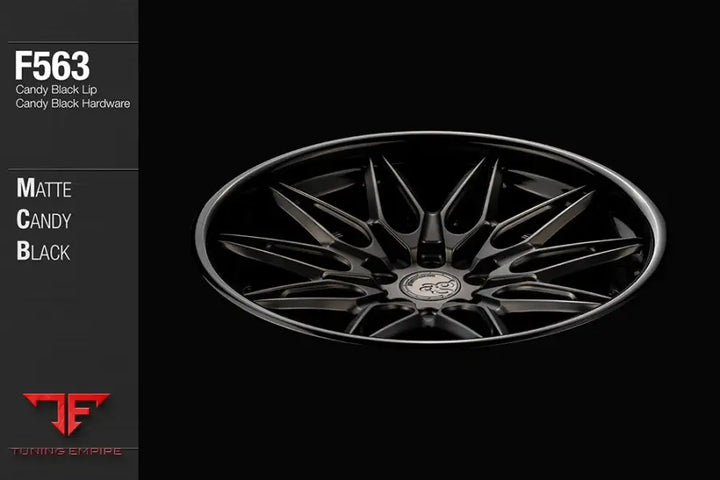Click the Candy Black Hardware label
Image resolution: width=720 pixels, height=480 pixels.
click(x=72, y=103)
